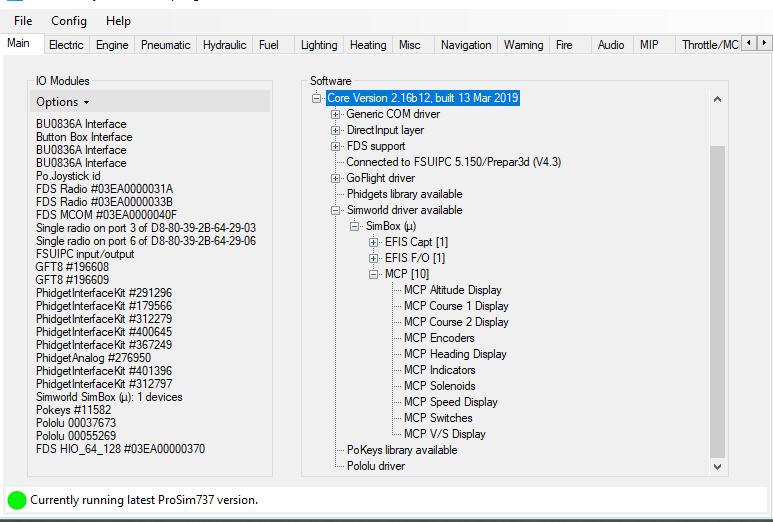The width and height of the screenshot is (773, 522).
Task: Select Connected to FSUIPC 5.150/Prepar3d item
Action: [x=454, y=162]
